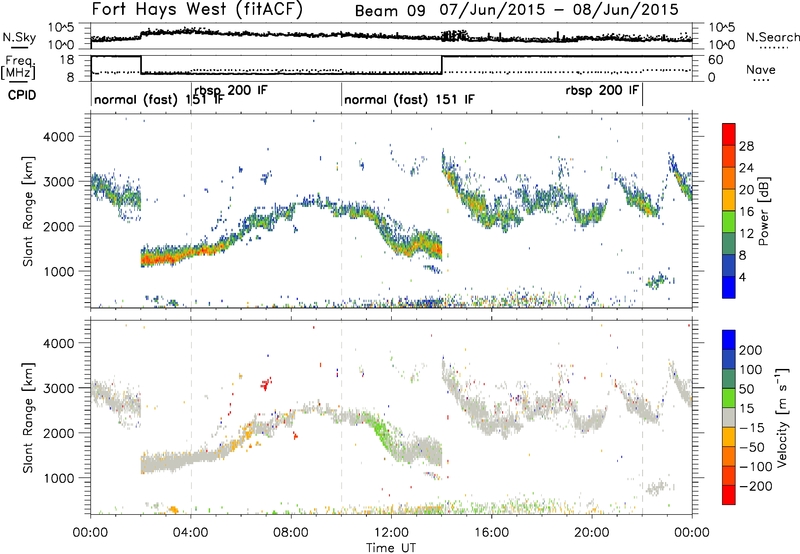Click the 'Nave' legend label
This screenshot has height=554, width=800.
tap(761, 70)
